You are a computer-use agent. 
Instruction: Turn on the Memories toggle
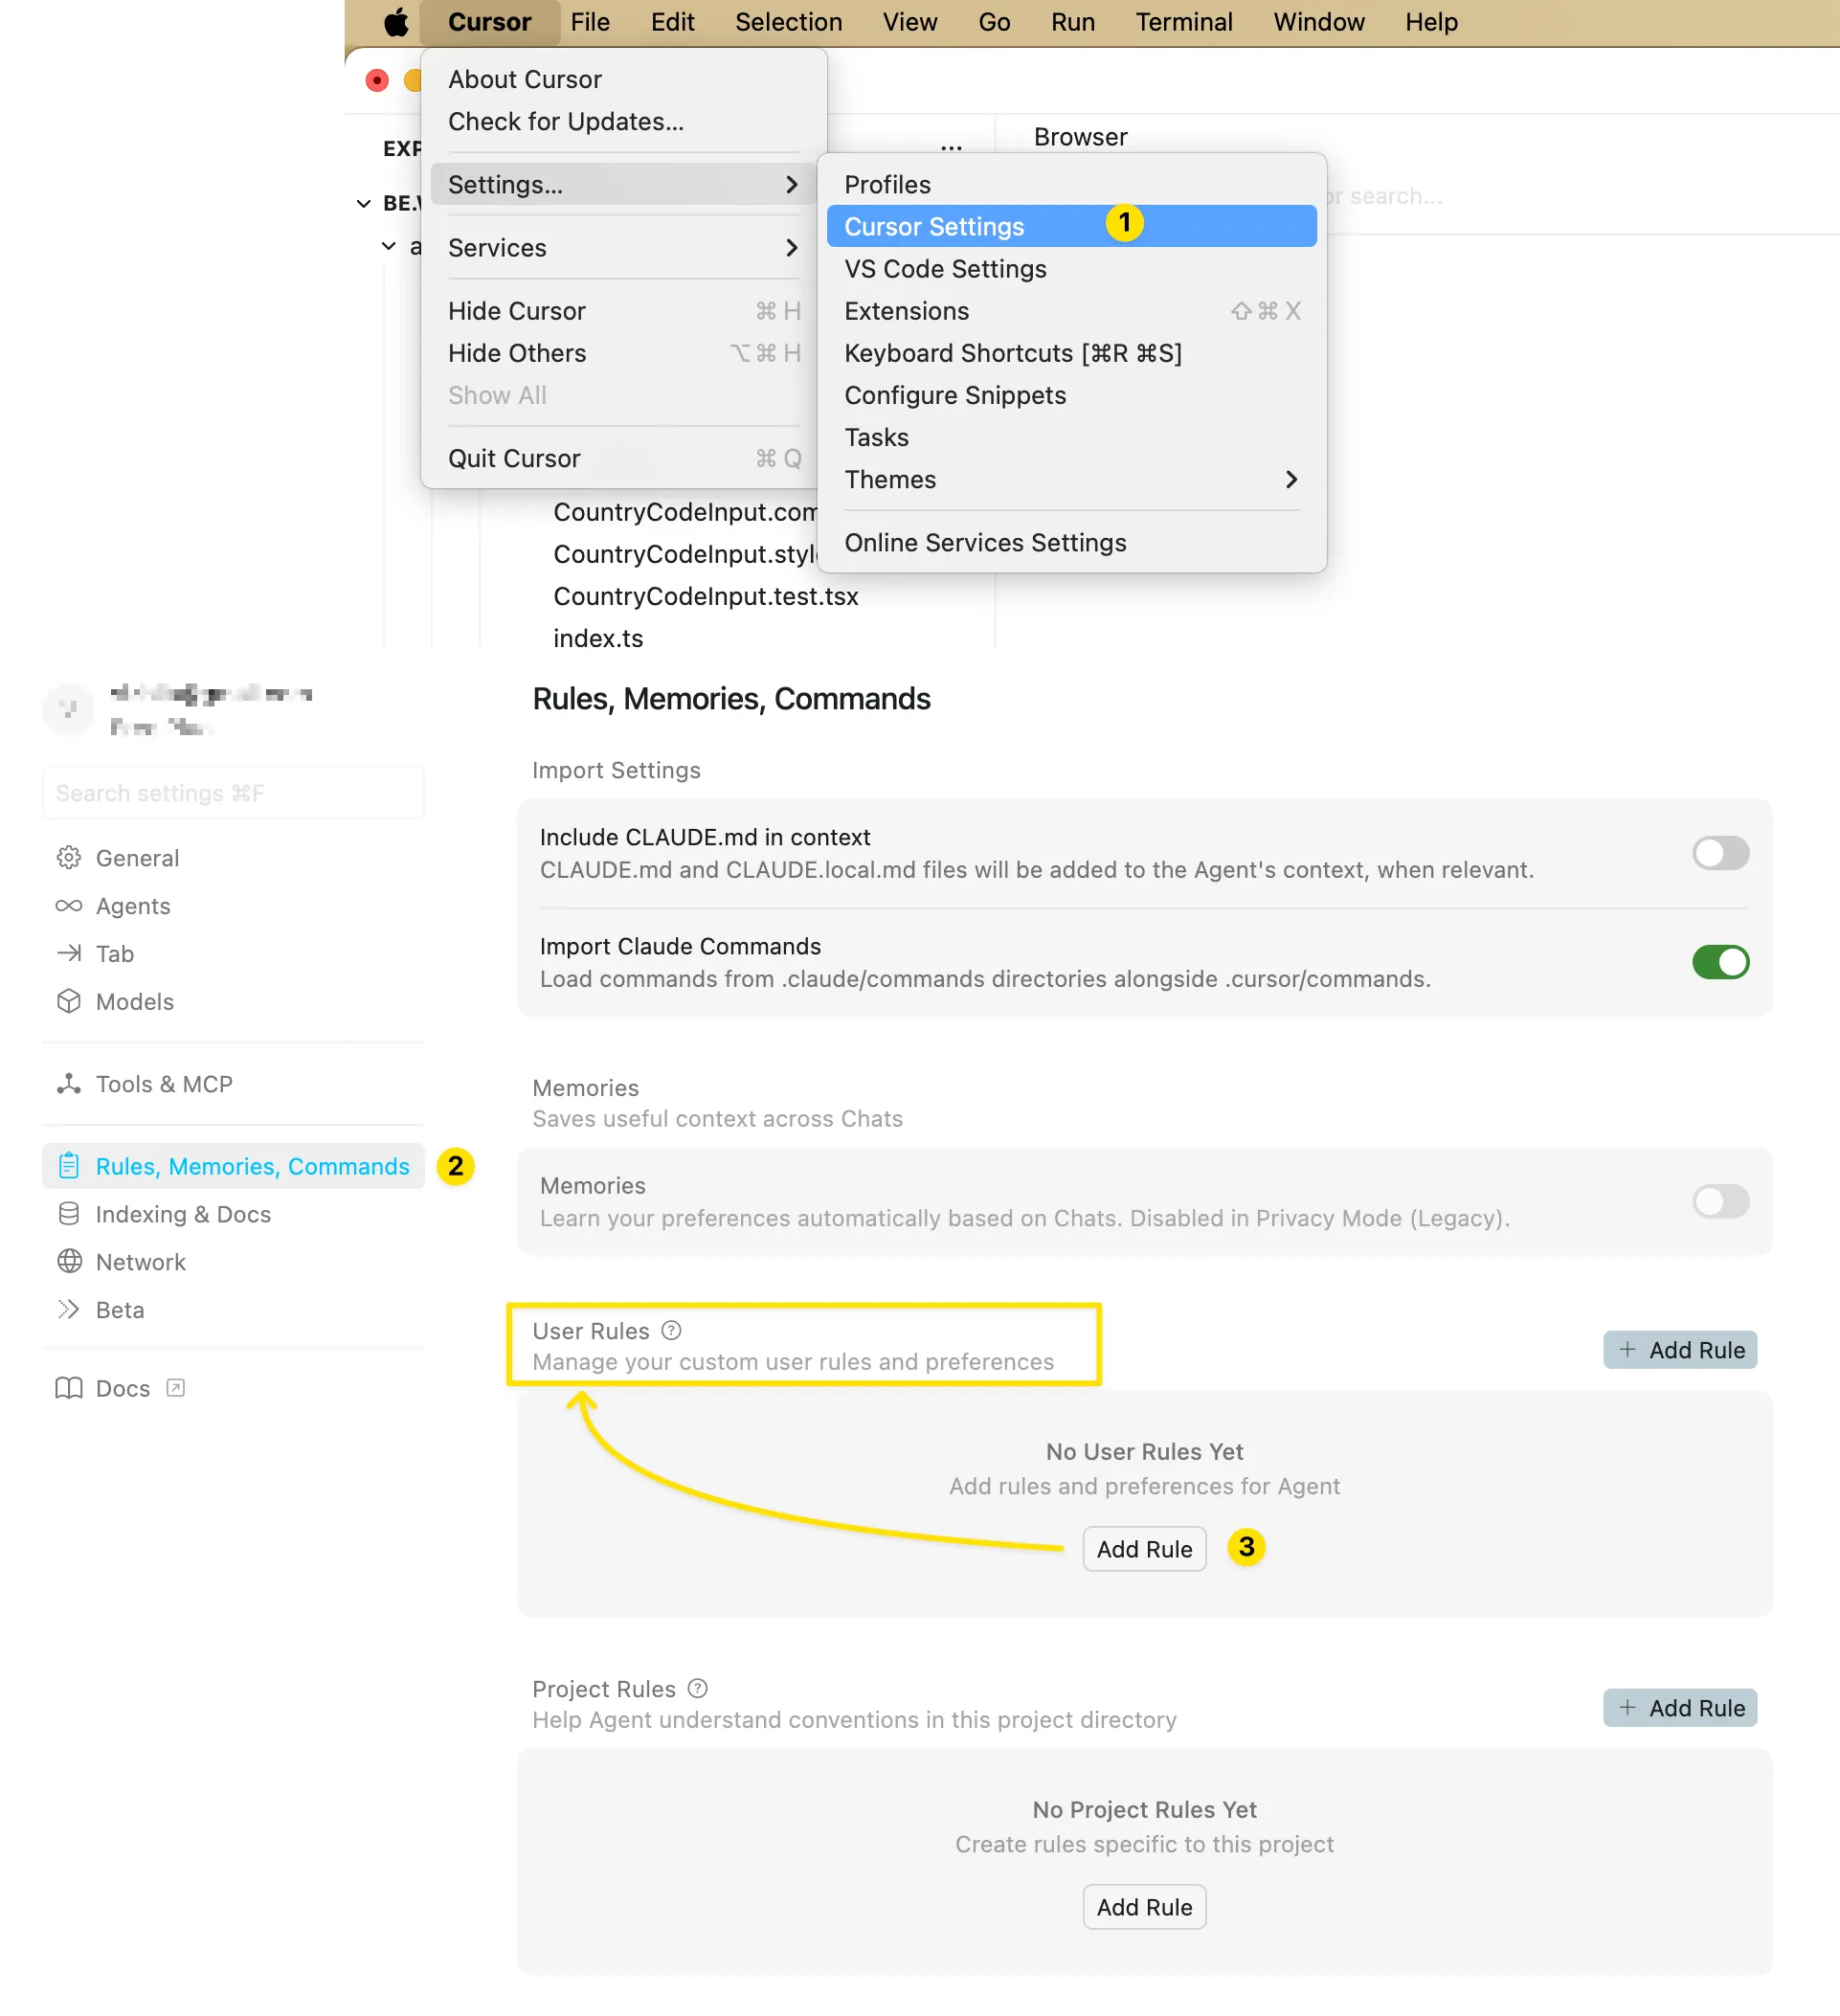[1720, 1201]
